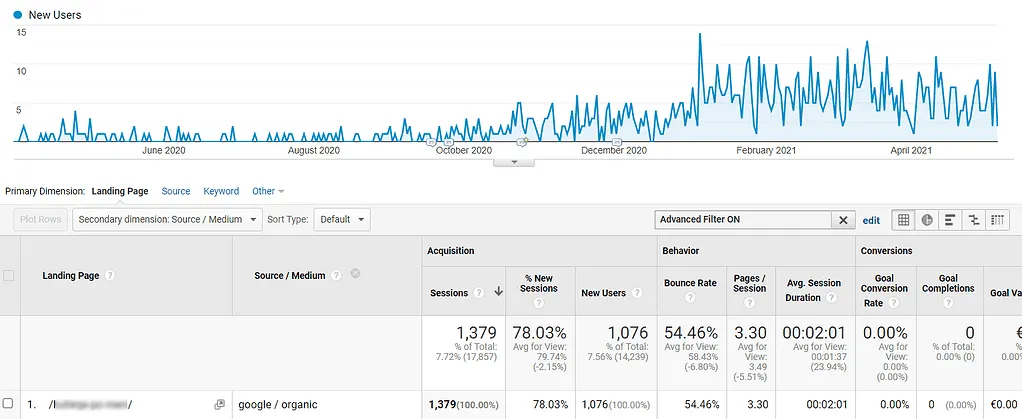
Task: Open the Secondary dimension: Source / Medium dropdown
Action: [x=168, y=220]
